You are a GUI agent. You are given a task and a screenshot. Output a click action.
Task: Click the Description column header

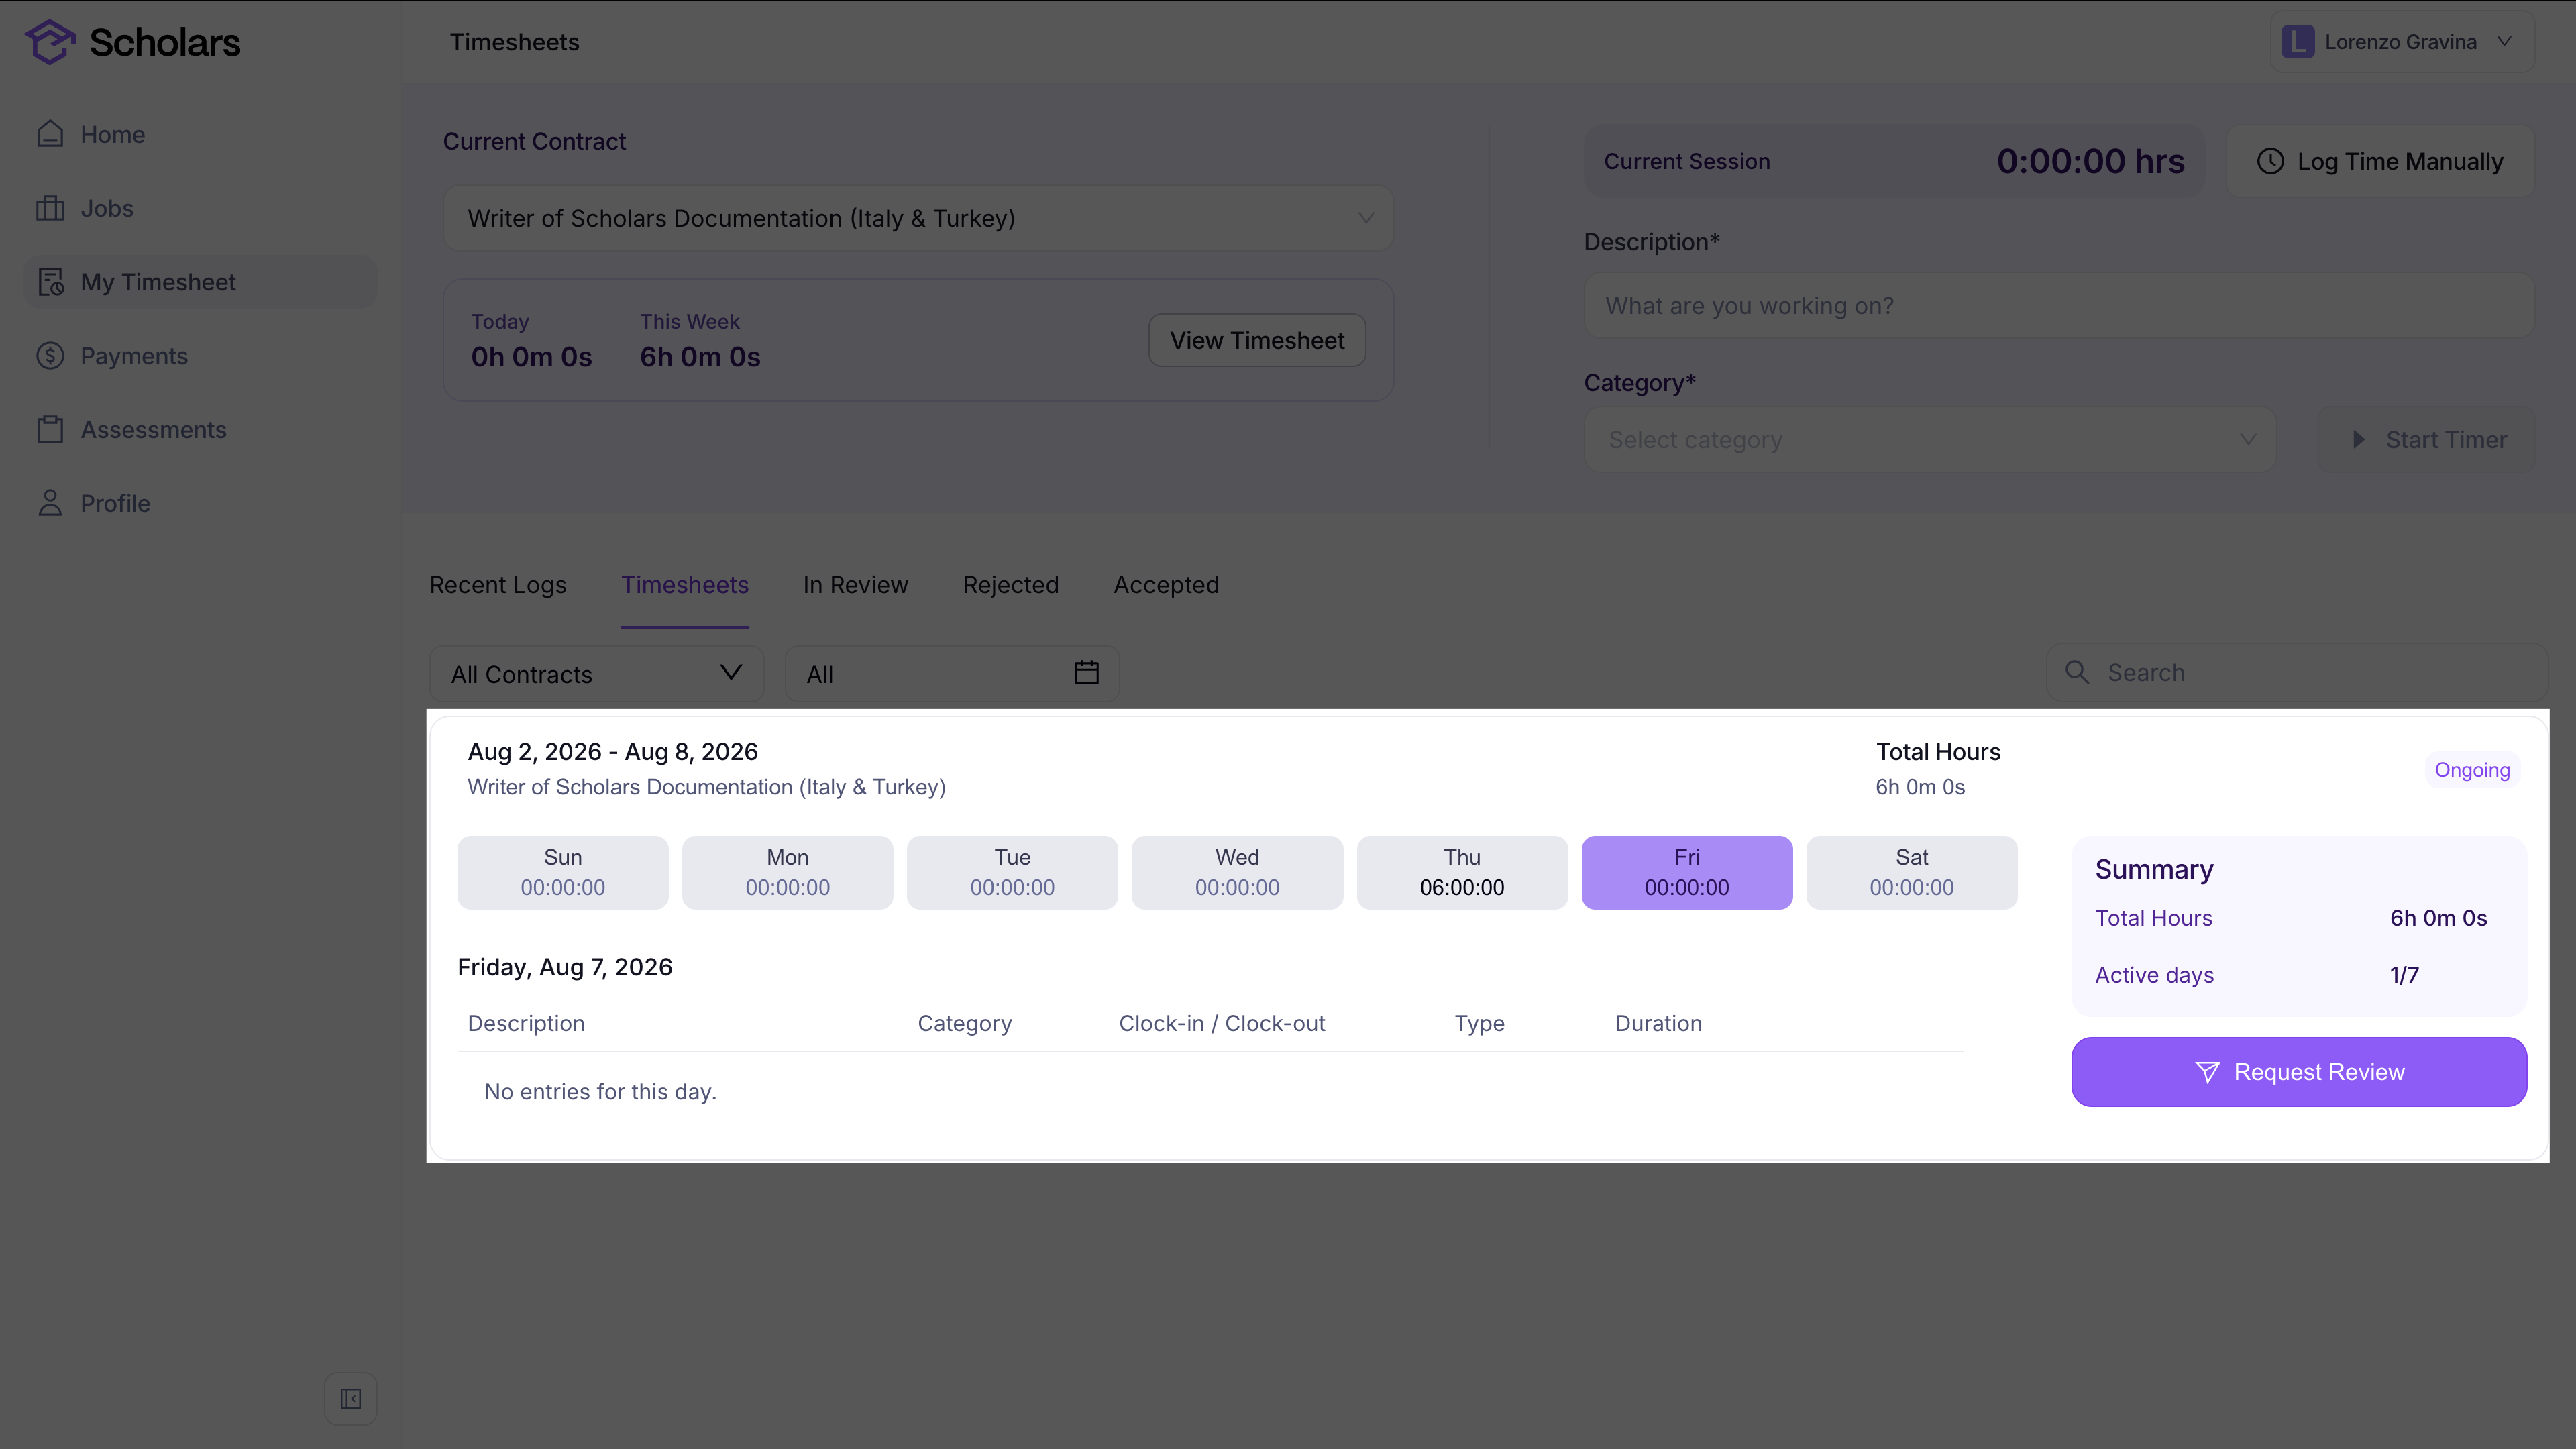pos(526,1023)
